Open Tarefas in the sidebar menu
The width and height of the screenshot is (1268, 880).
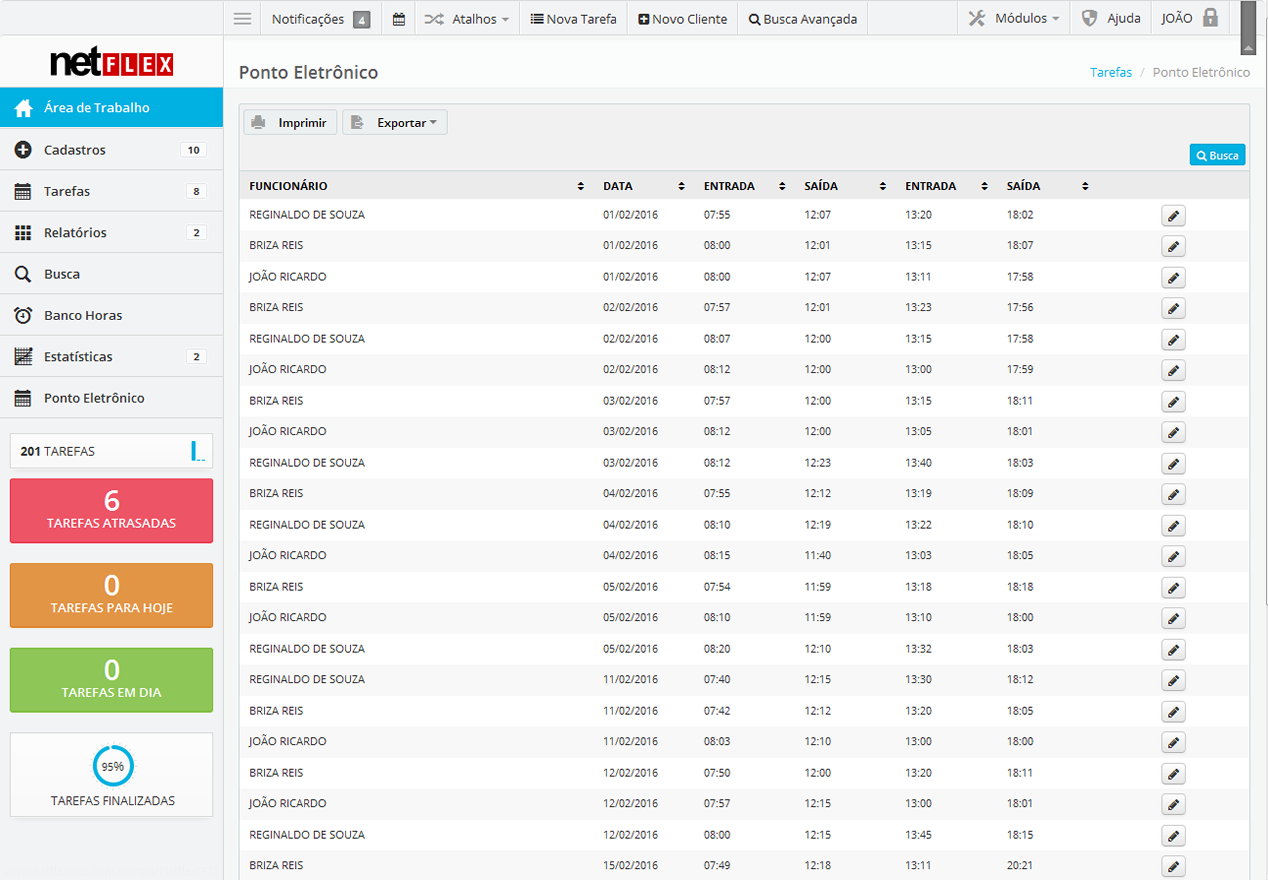(x=67, y=191)
